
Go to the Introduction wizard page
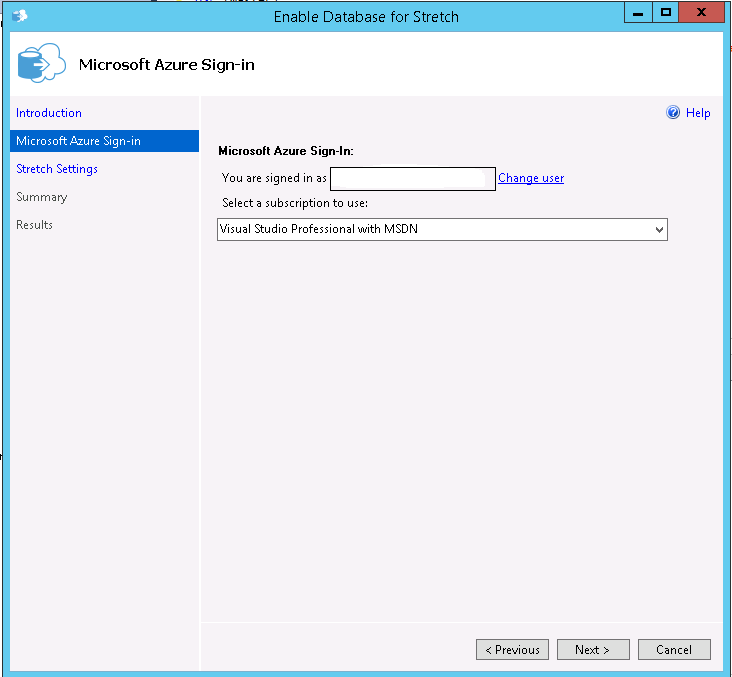(x=49, y=113)
